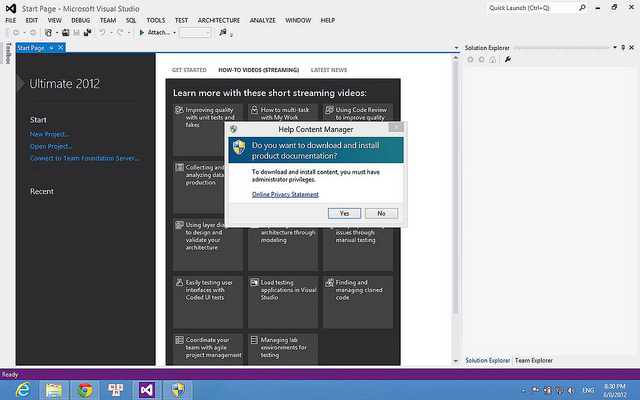This screenshot has width=640, height=400.
Task: Open the TEAM menu
Action: (108, 20)
